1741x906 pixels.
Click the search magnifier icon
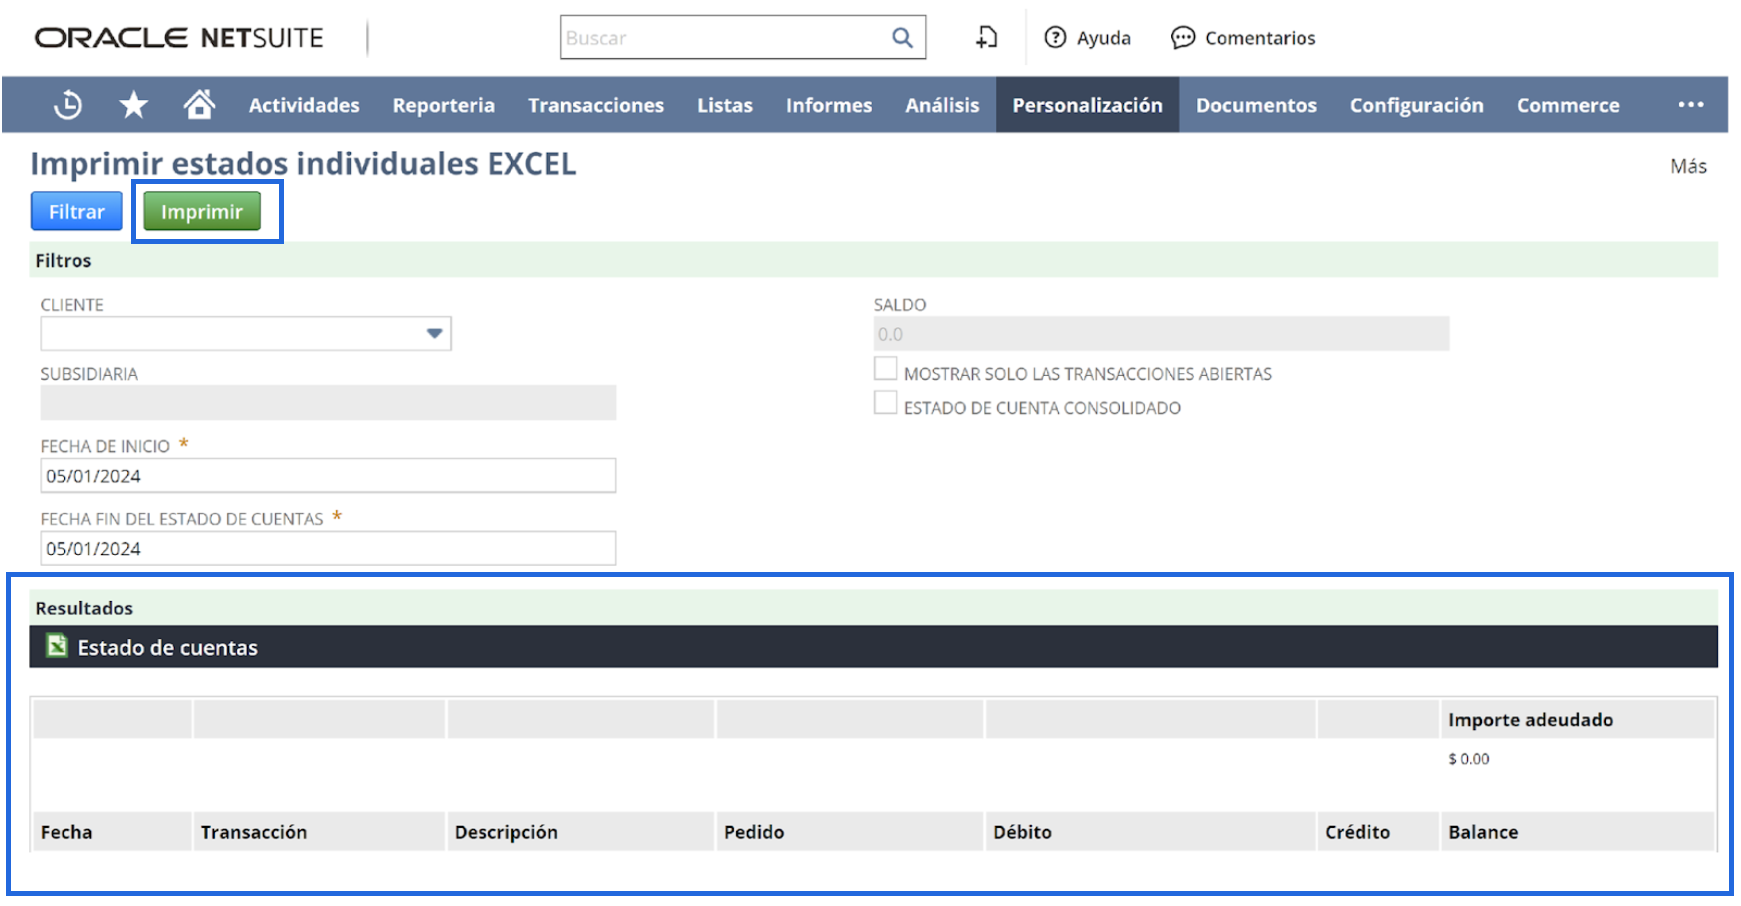[902, 38]
